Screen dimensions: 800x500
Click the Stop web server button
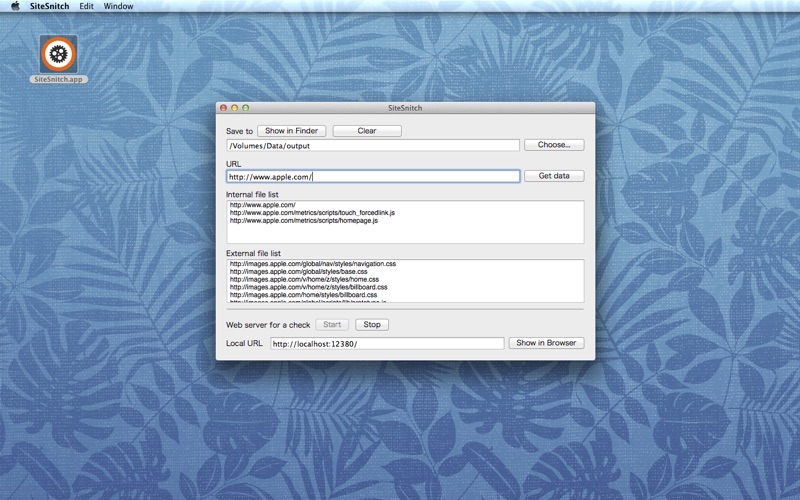pos(372,324)
